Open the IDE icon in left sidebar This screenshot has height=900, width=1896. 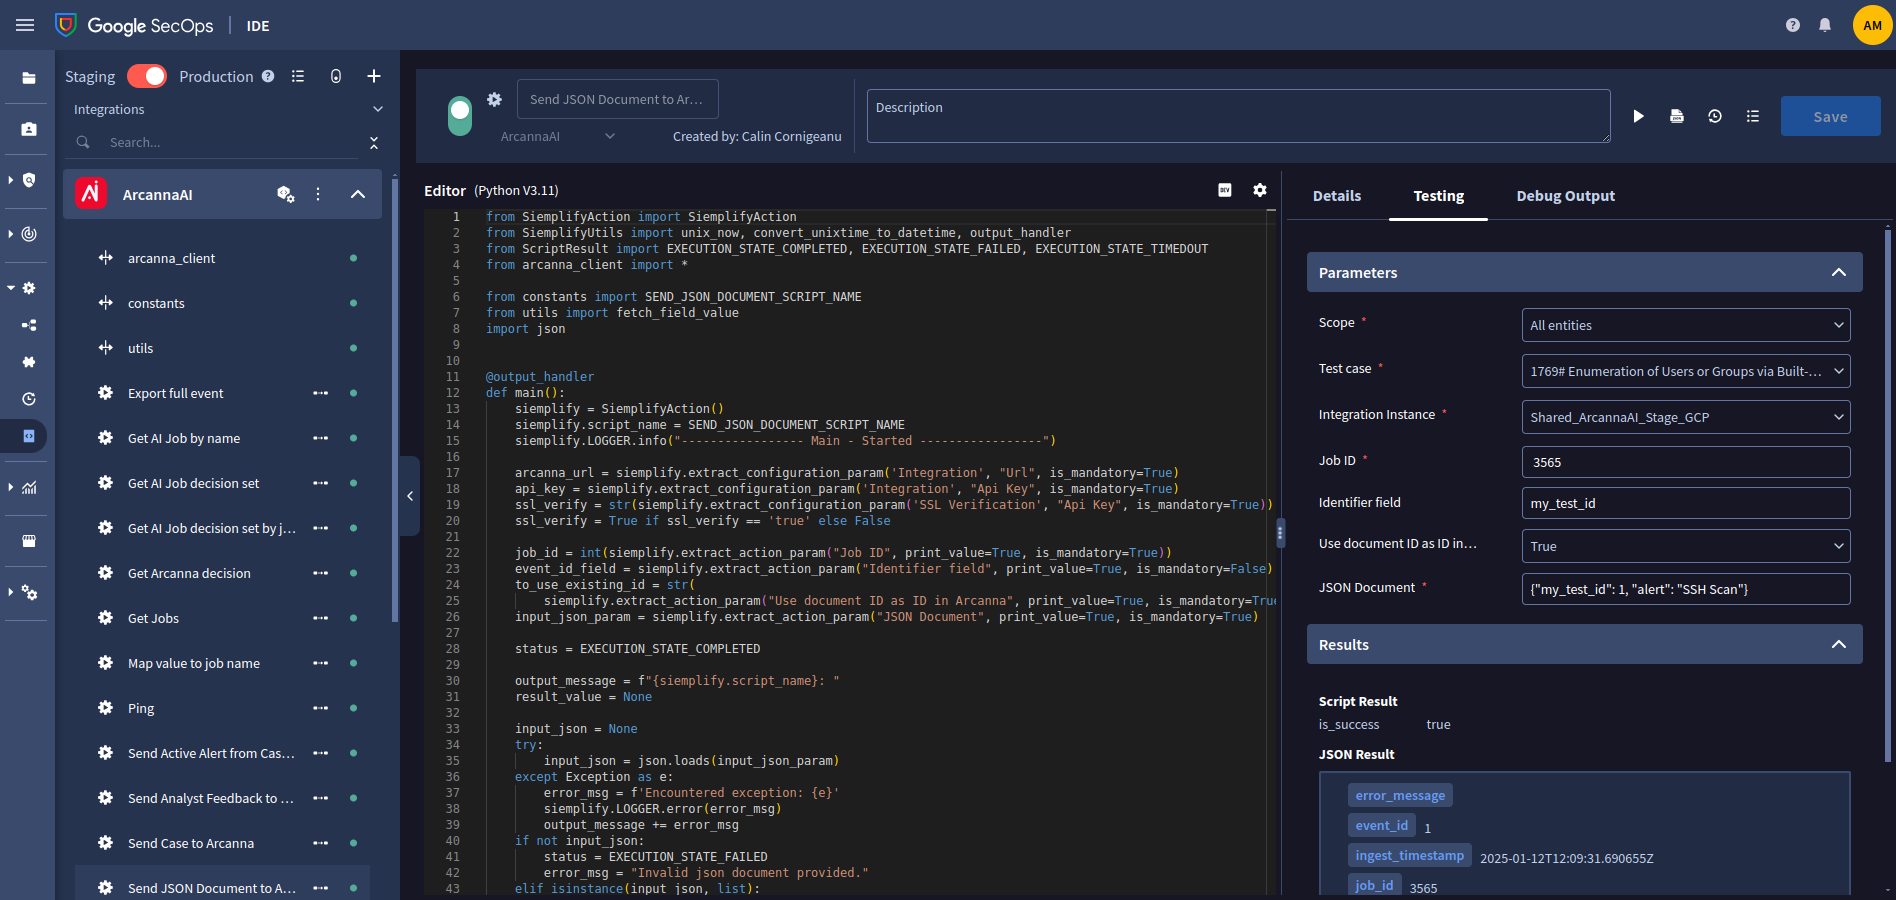tap(29, 436)
